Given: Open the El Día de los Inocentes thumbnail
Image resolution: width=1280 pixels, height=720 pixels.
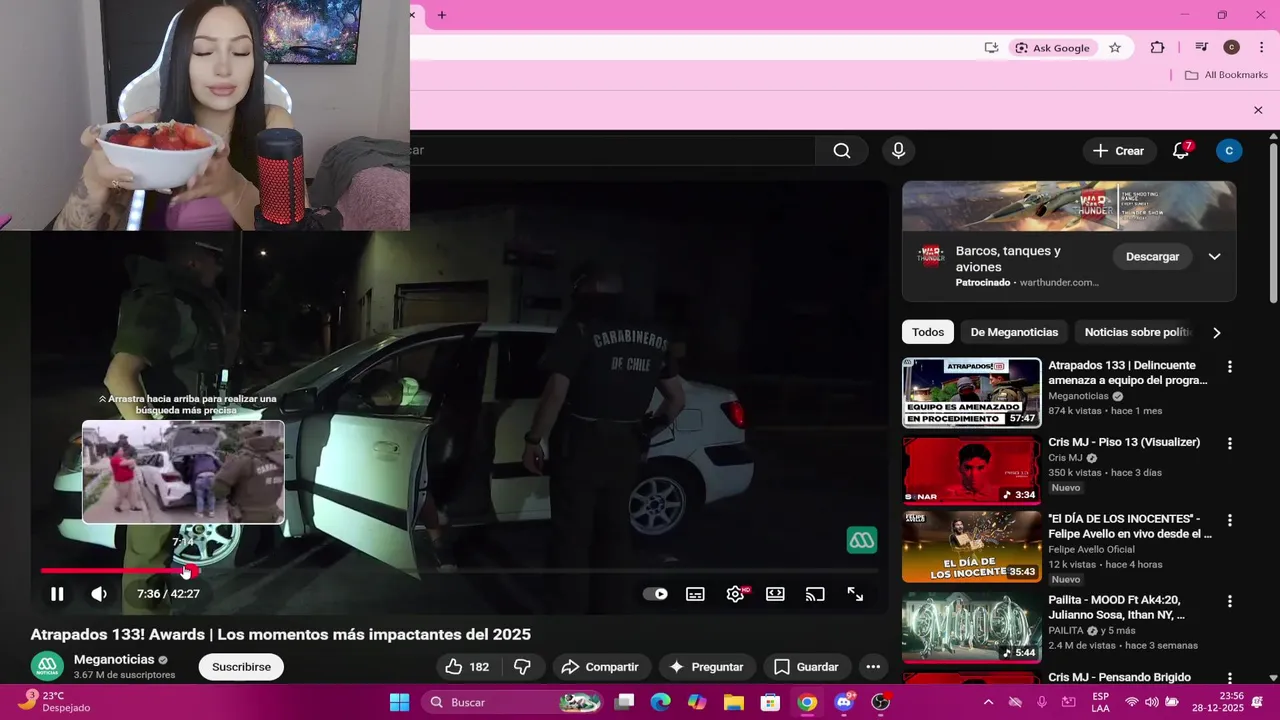Looking at the screenshot, I should tap(972, 546).
